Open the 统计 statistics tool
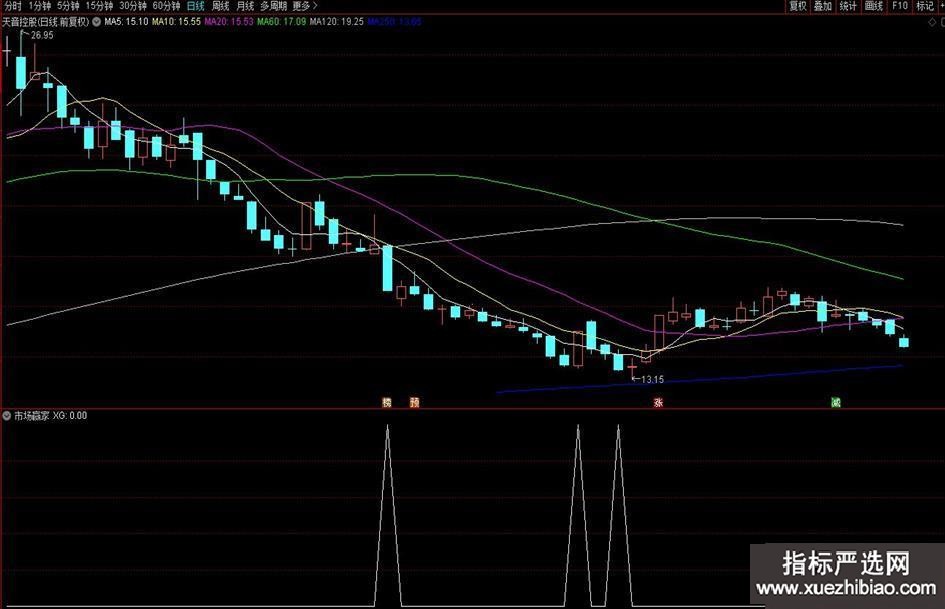Viewport: 945px width, 609px height. tap(848, 6)
